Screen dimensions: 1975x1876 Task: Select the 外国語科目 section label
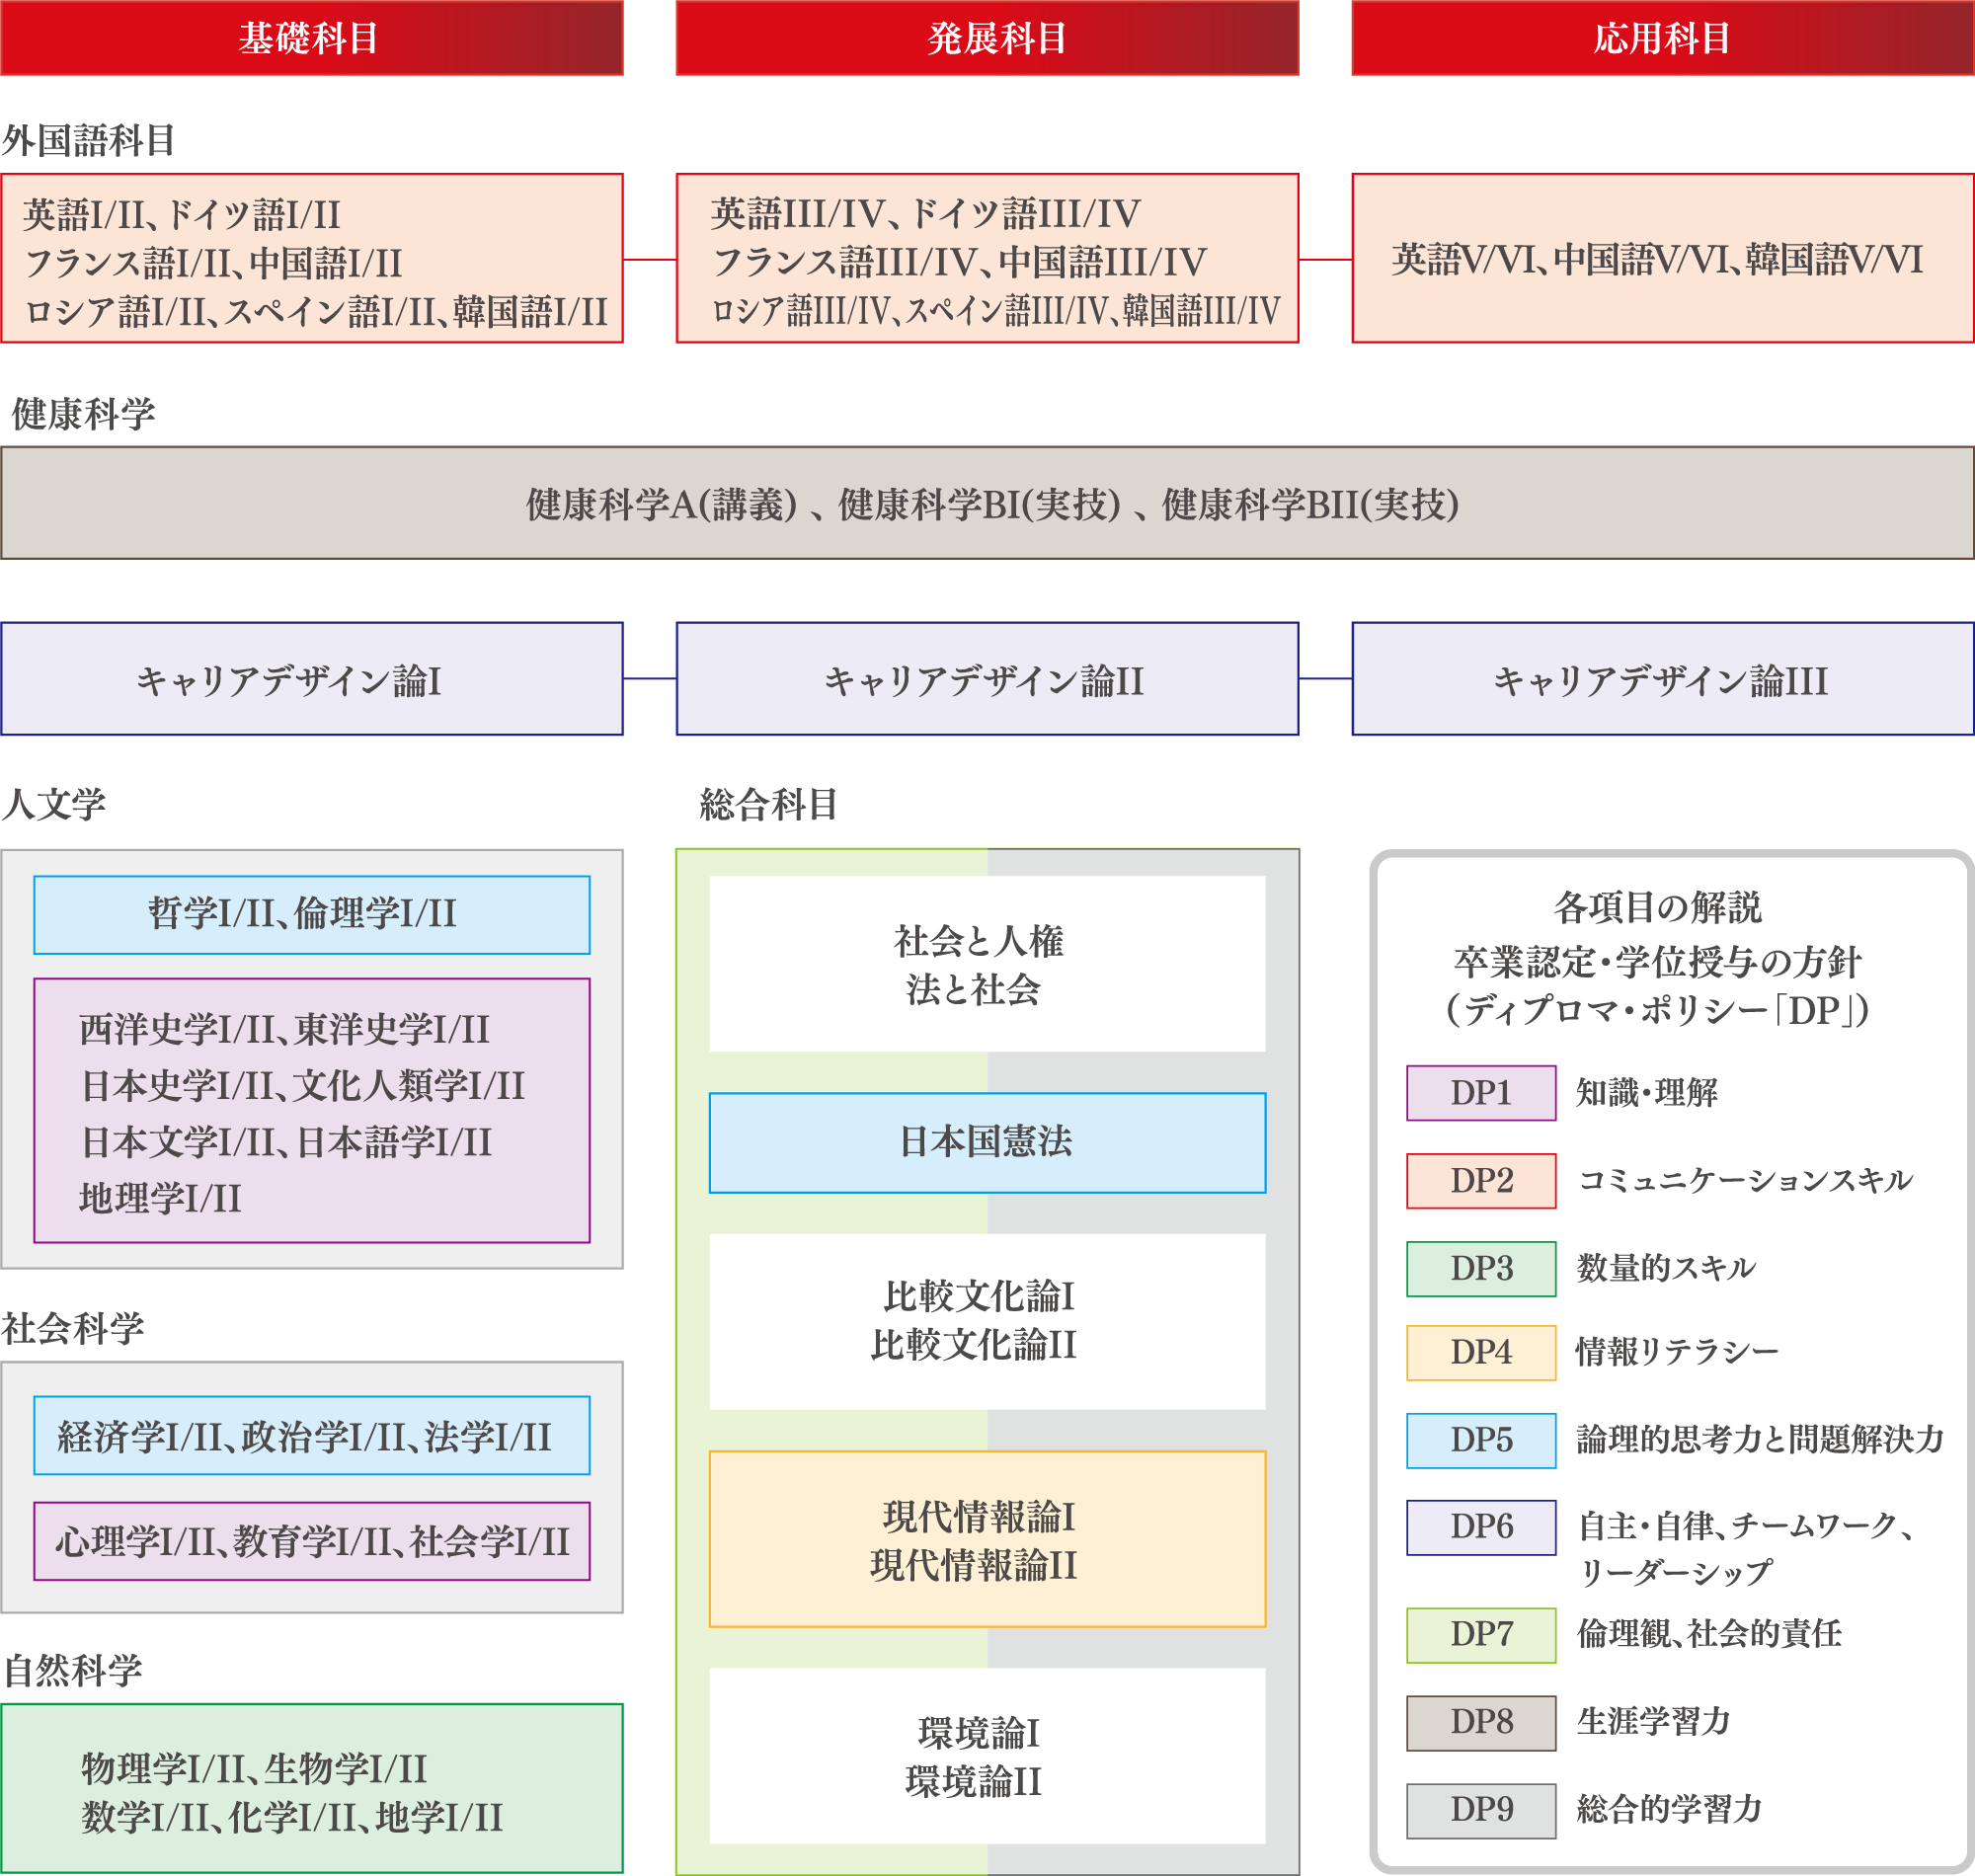coord(88,140)
